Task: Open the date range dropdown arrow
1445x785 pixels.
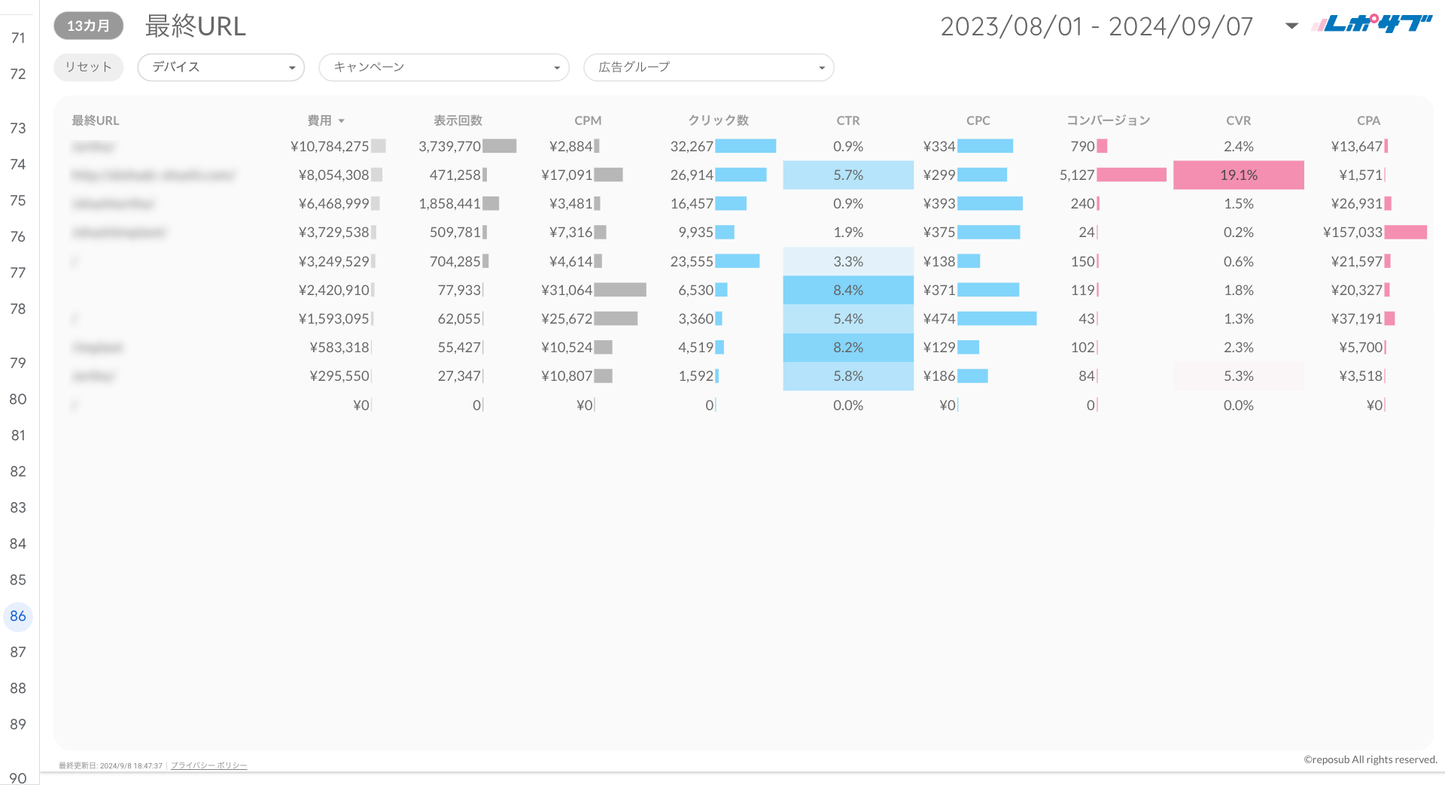Action: pos(1291,26)
